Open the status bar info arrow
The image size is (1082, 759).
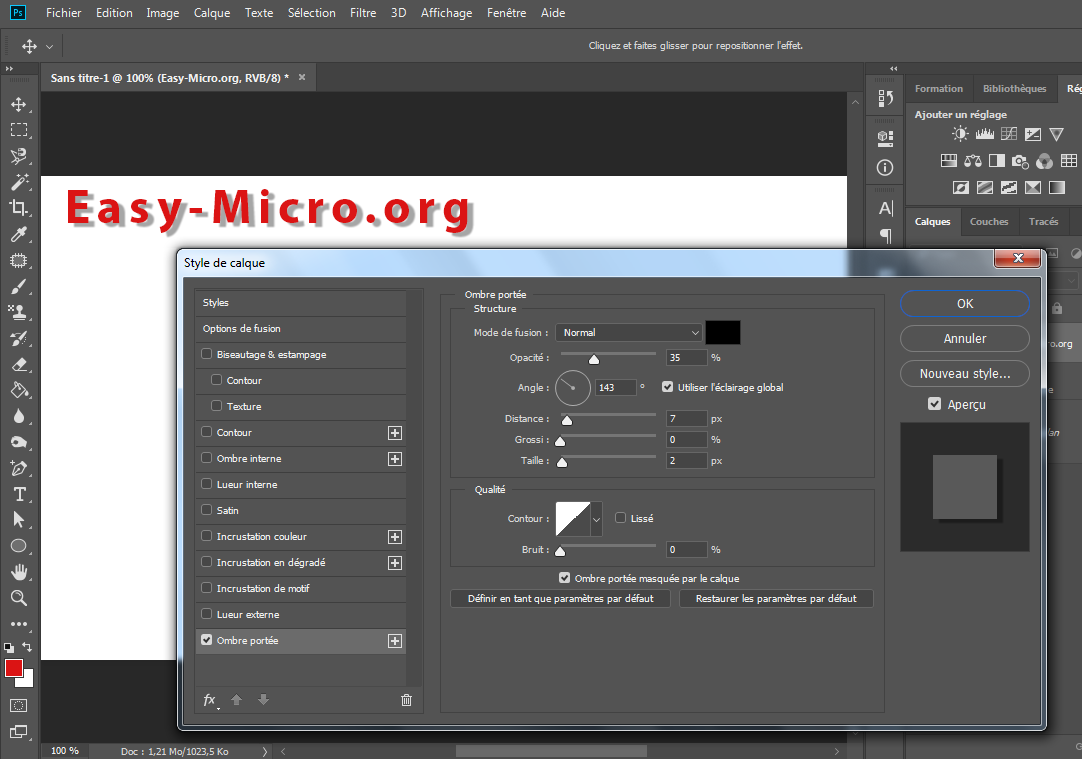(x=265, y=751)
